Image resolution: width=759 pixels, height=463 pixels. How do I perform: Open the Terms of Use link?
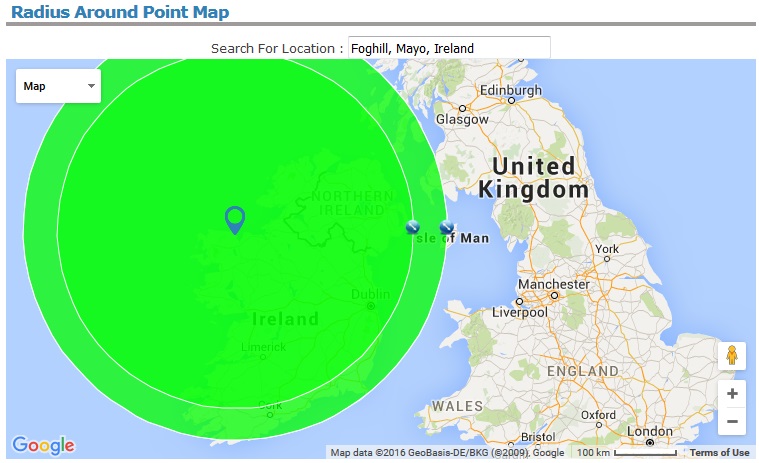tap(719, 453)
